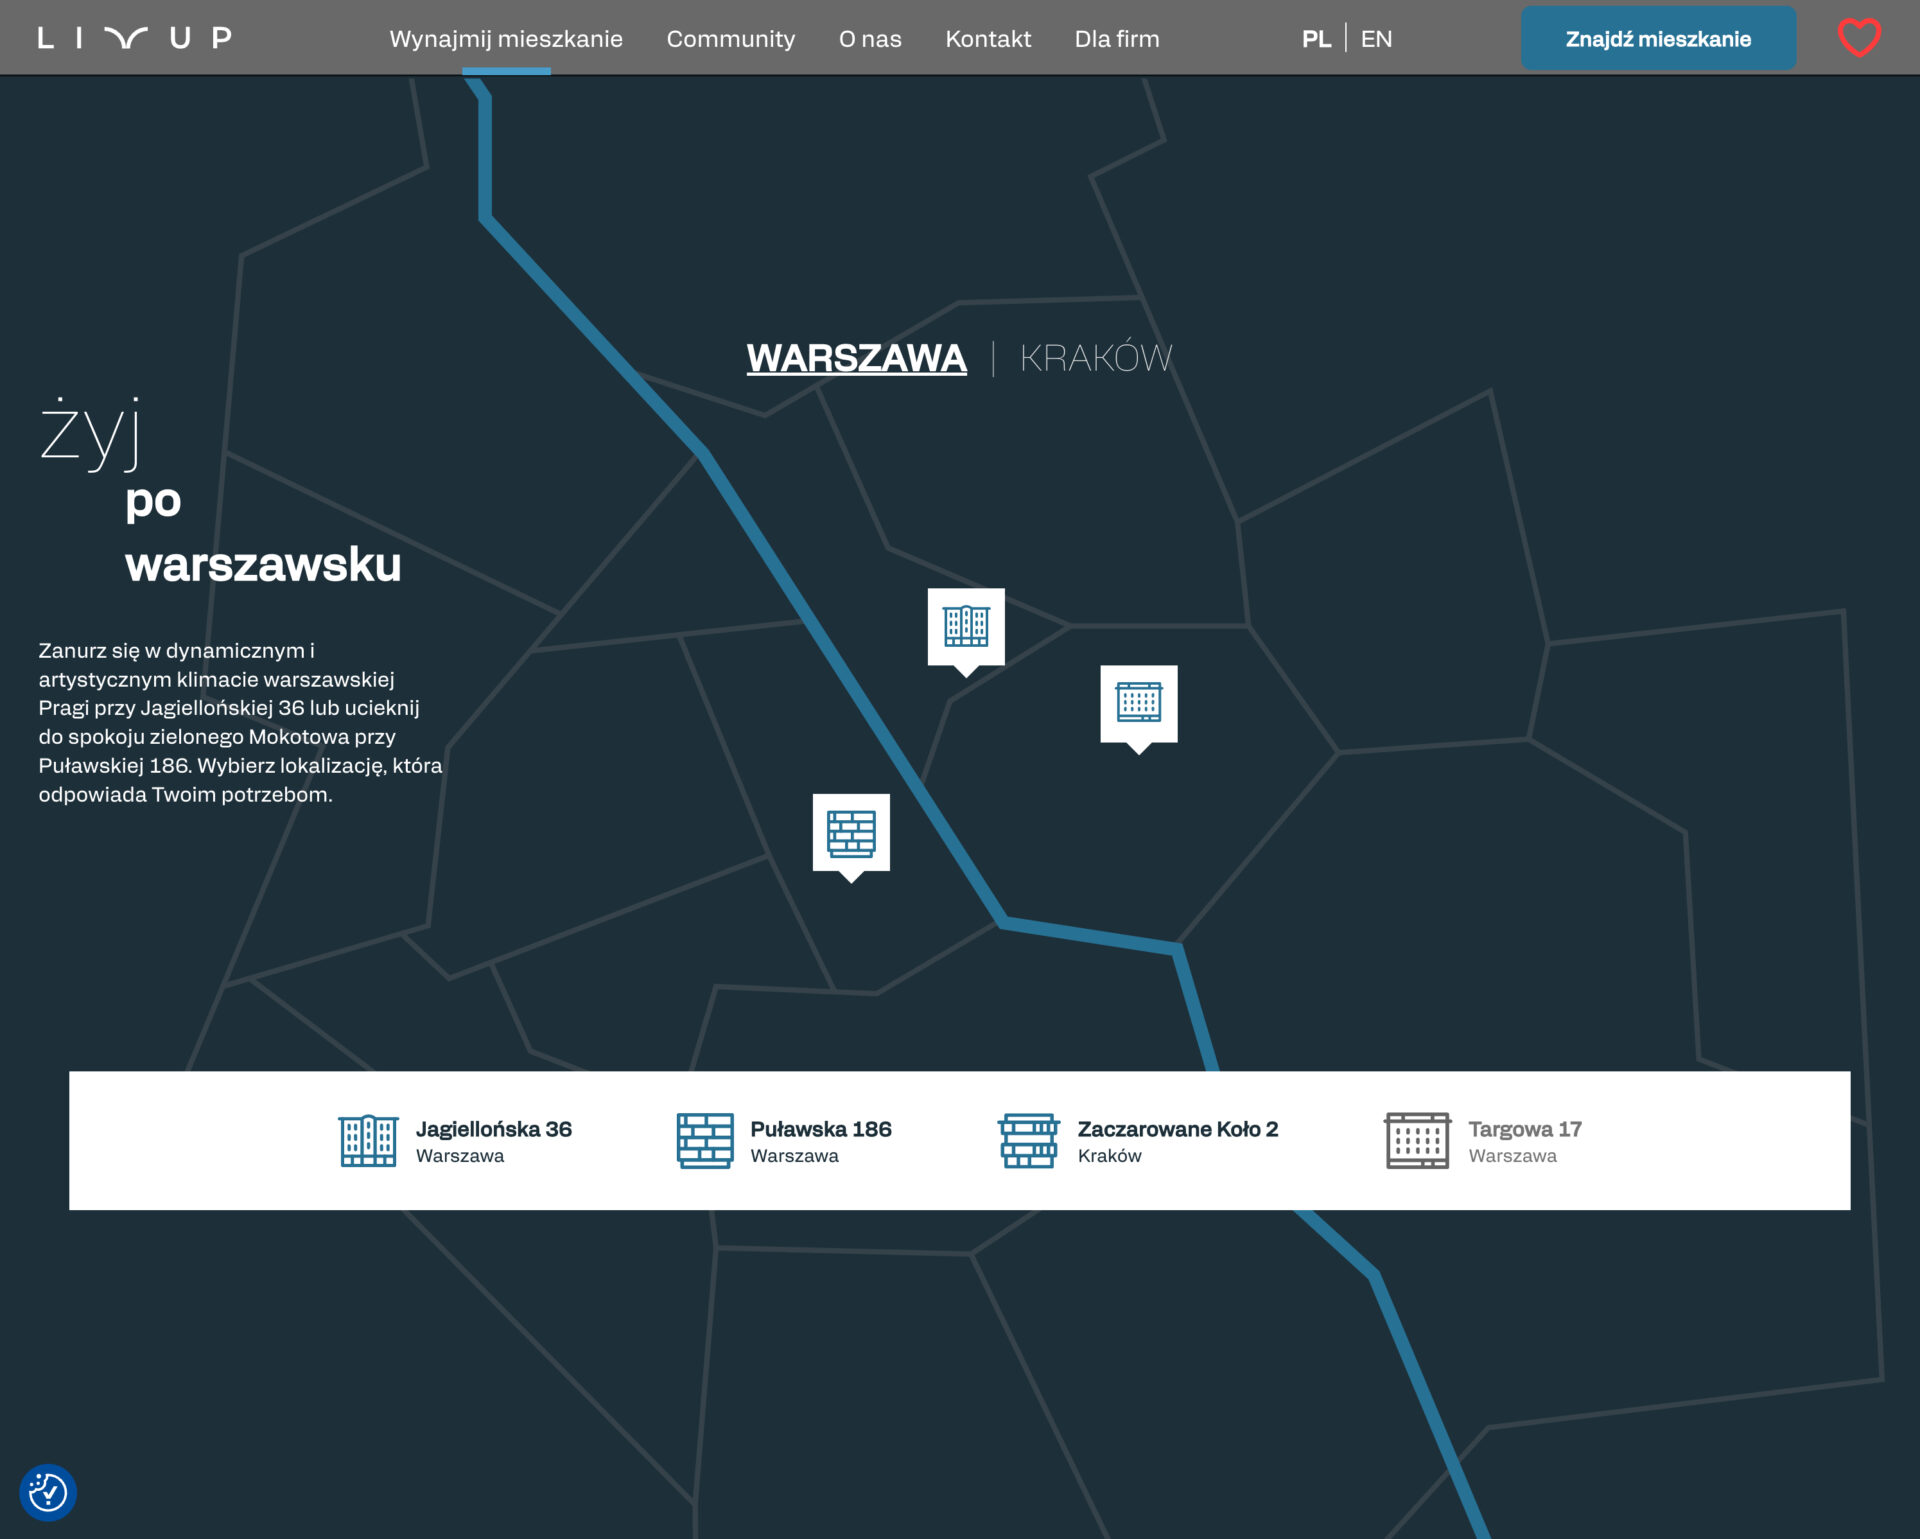This screenshot has width=1920, height=1539.
Task: Click the Targowa 17 grey building icon
Action: pos(1417,1140)
